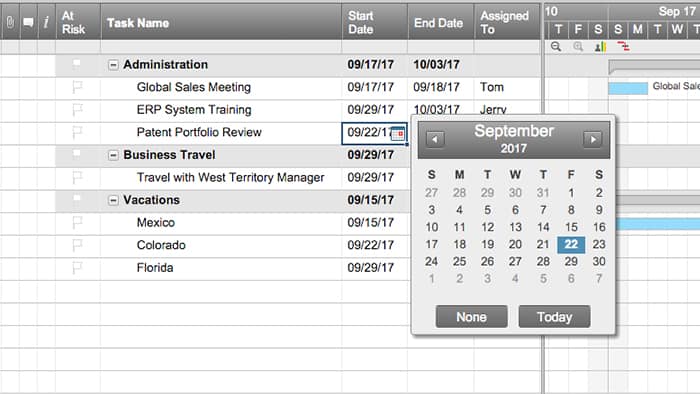Zoom in the Gantt chart magnifier
Viewport: 700px width, 394px height.
tap(578, 46)
